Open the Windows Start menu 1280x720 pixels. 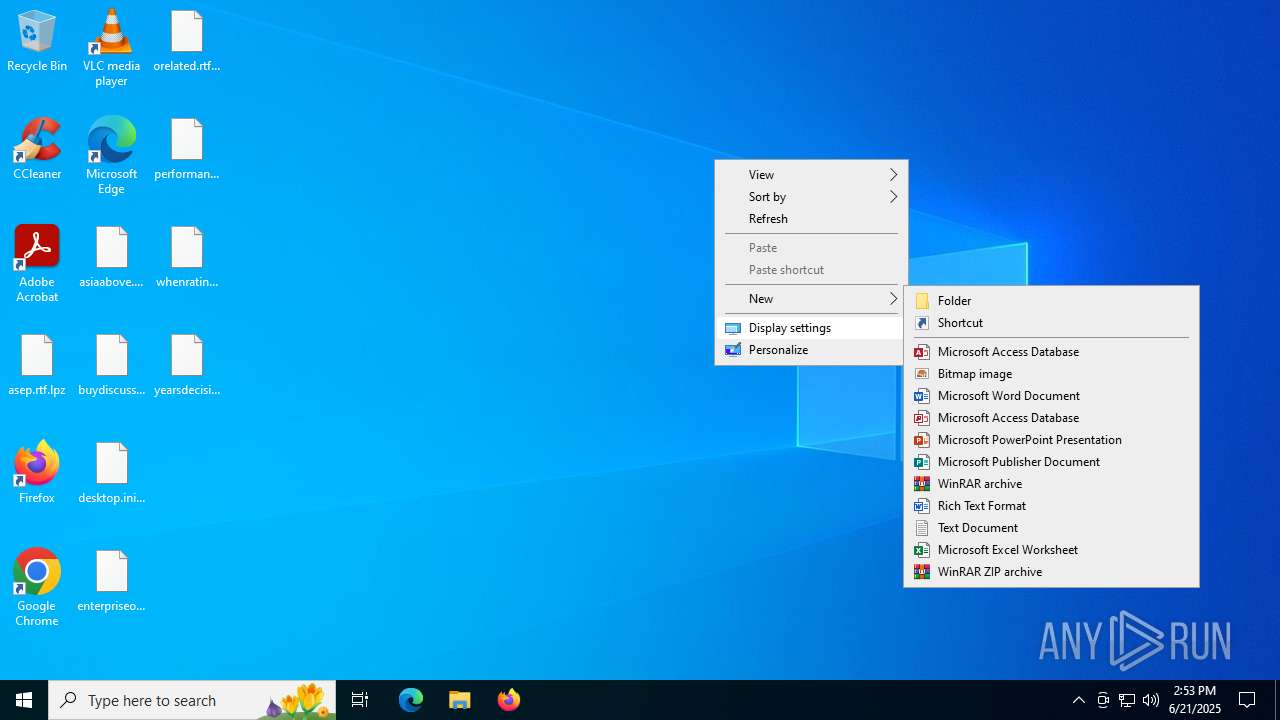[24, 700]
